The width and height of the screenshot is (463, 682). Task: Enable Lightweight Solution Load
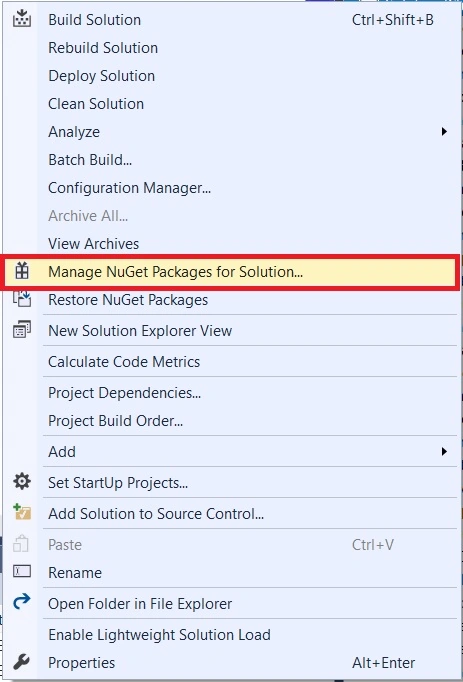159,635
